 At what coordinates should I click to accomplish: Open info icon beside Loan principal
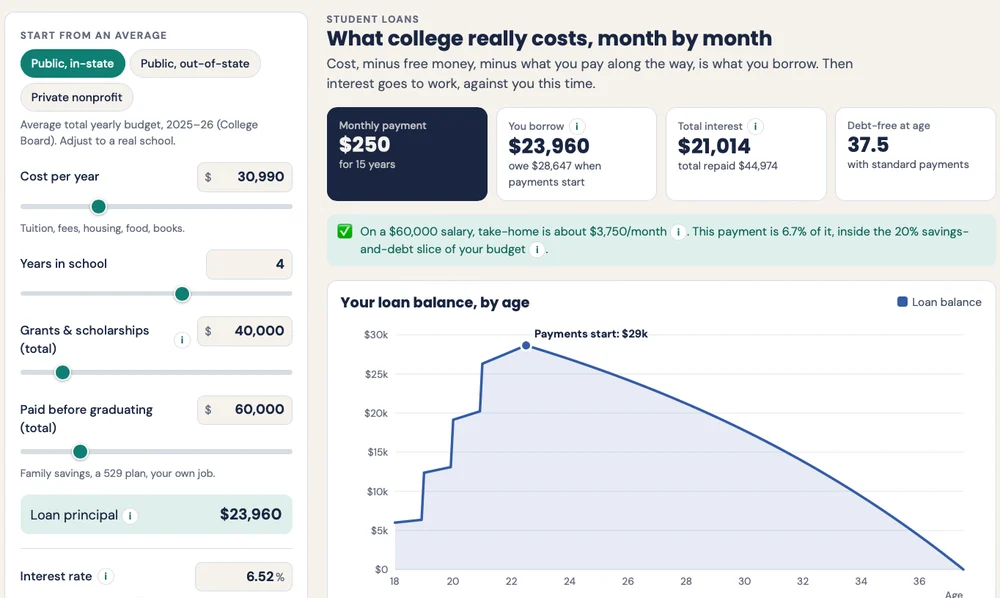[x=130, y=516]
